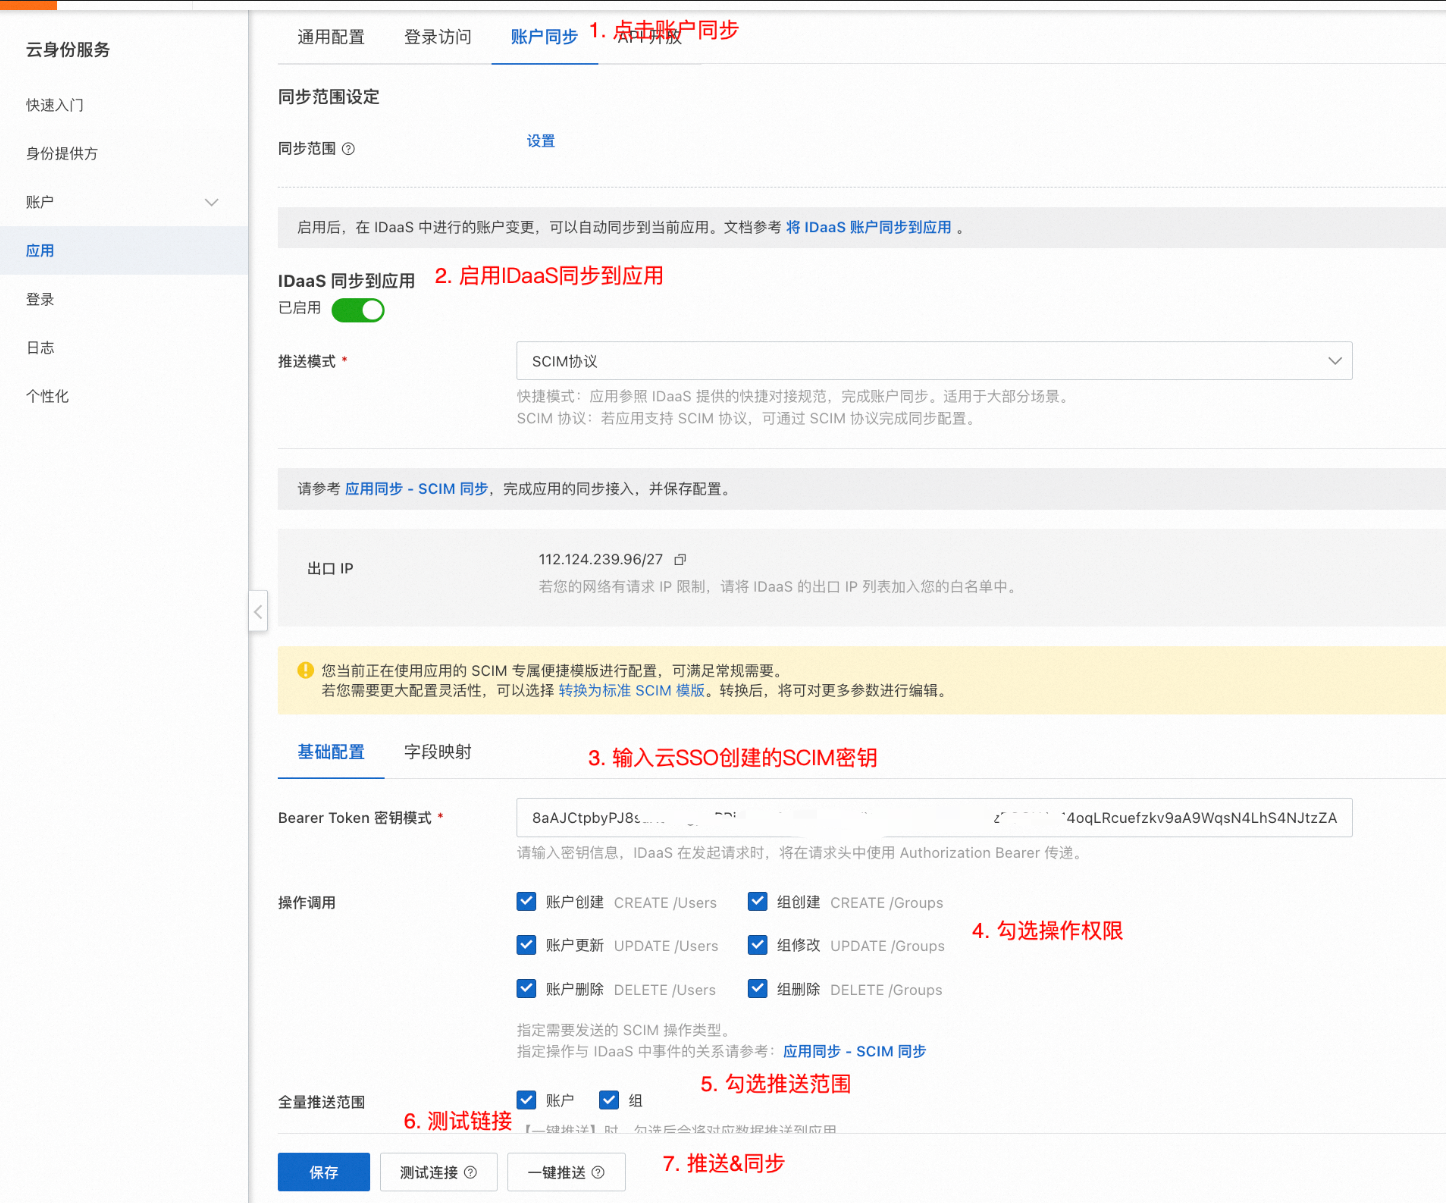The width and height of the screenshot is (1446, 1203).
Task: Click the 云身份服务 sidebar title
Action: click(x=68, y=50)
